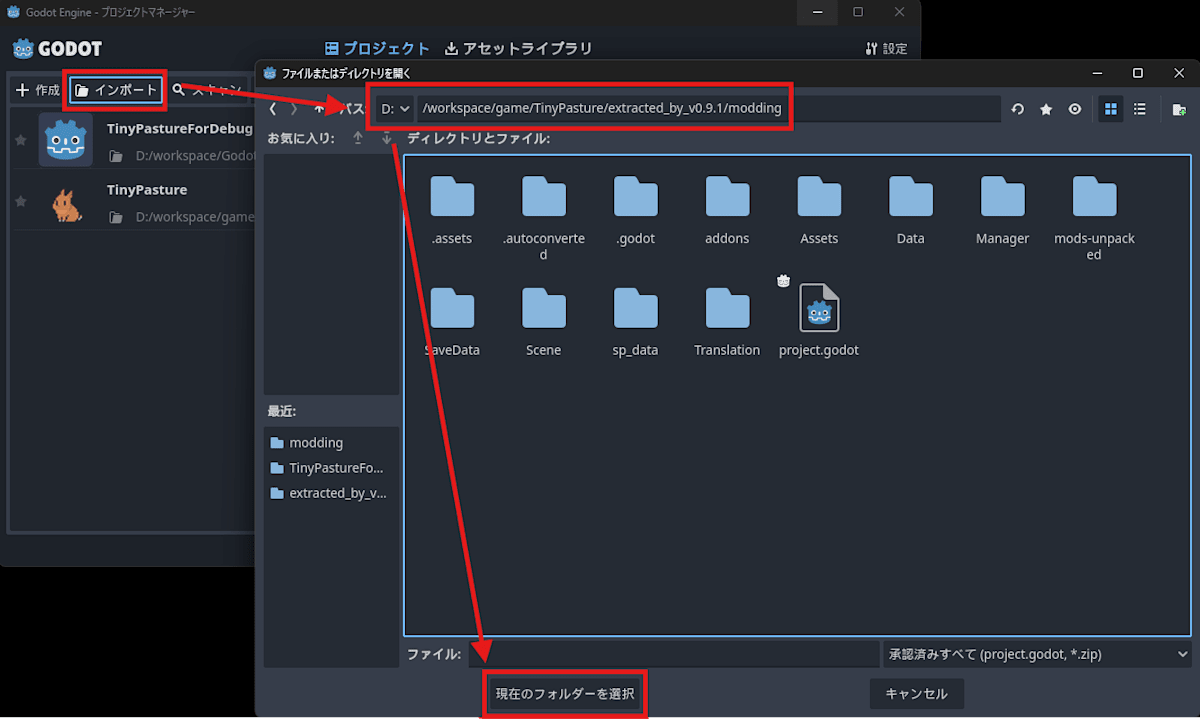Click the refresh directory icon

point(1017,109)
